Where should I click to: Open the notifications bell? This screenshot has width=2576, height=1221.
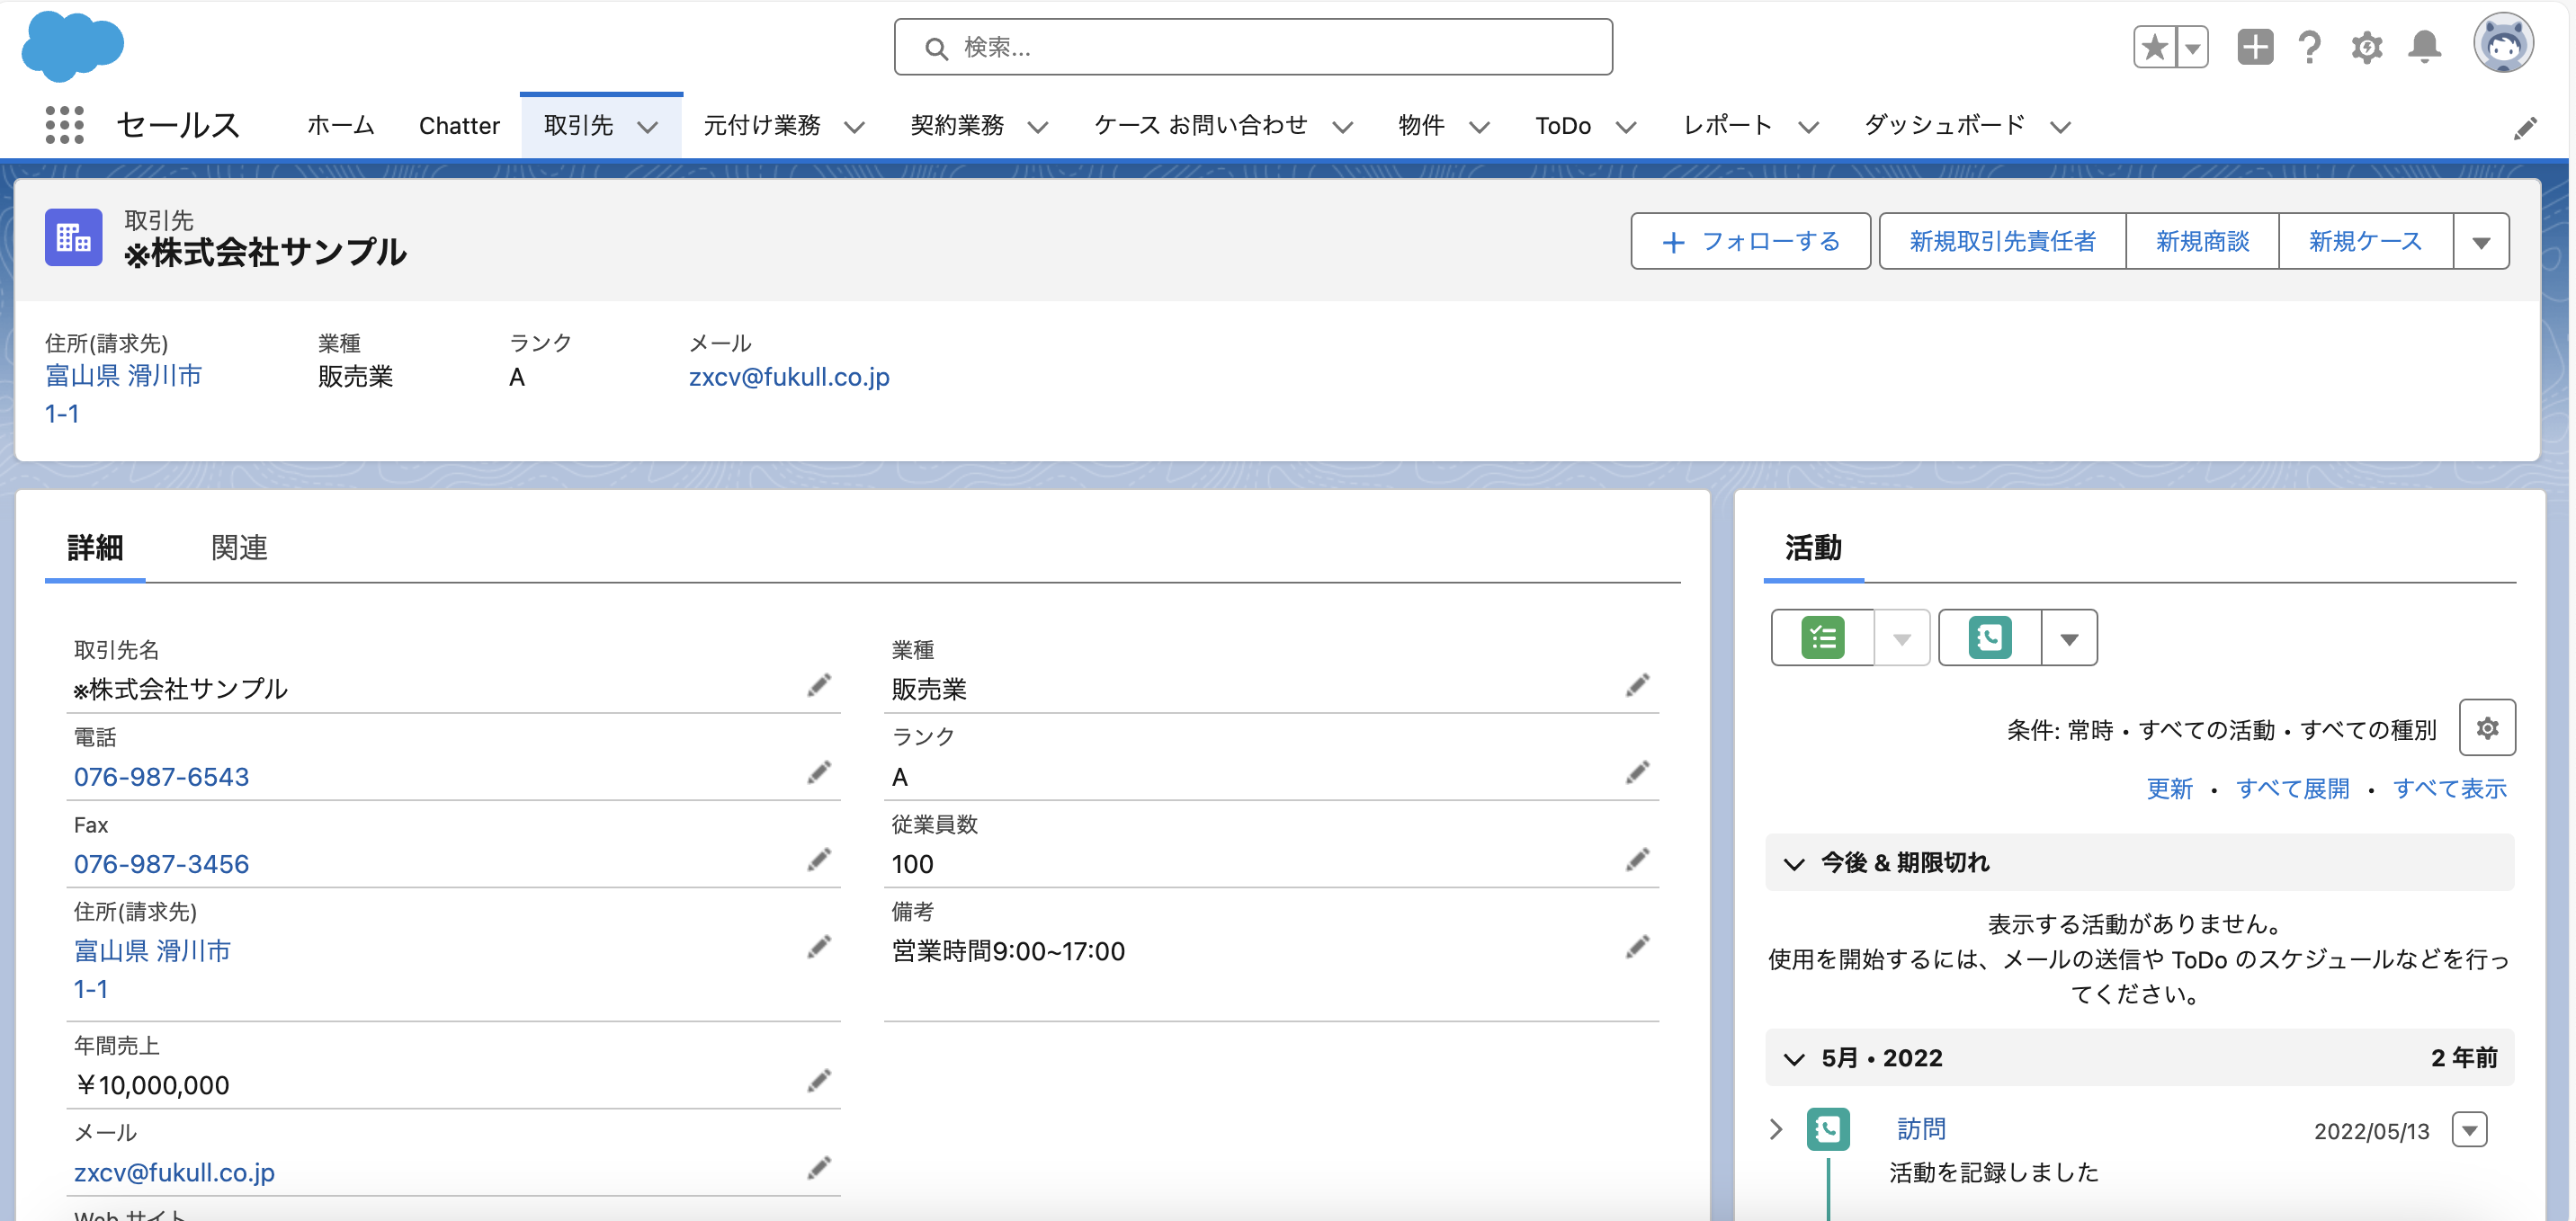pyautogui.click(x=2425, y=47)
